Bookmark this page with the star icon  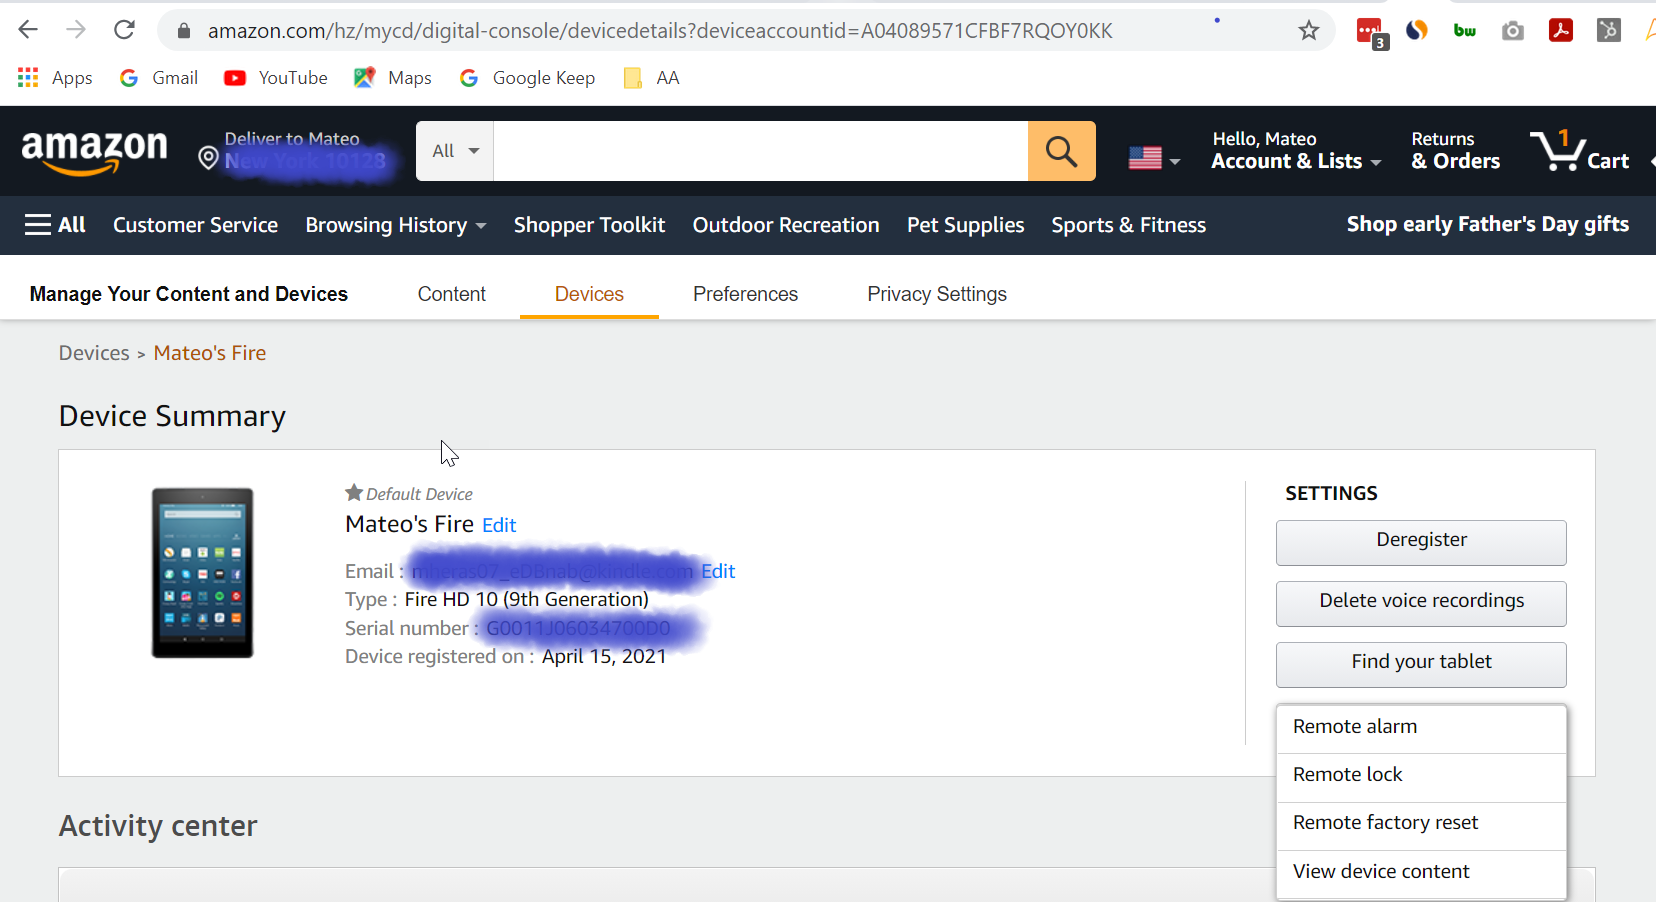click(x=1308, y=31)
